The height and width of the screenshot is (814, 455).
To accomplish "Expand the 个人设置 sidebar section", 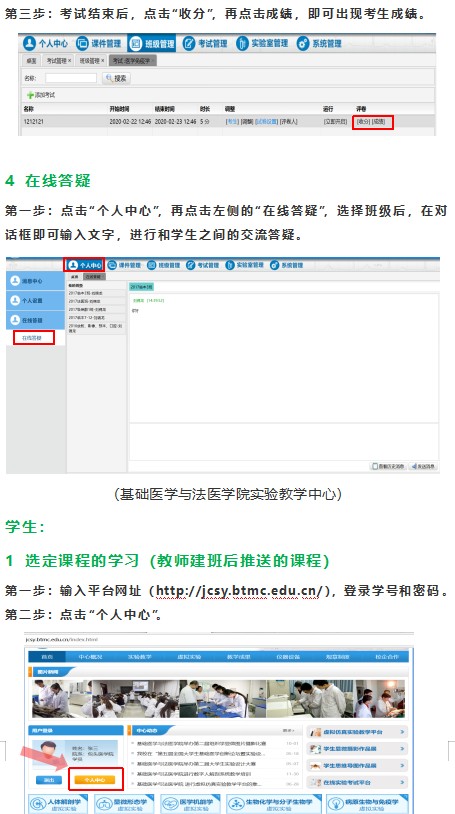I will pyautogui.click(x=36, y=301).
